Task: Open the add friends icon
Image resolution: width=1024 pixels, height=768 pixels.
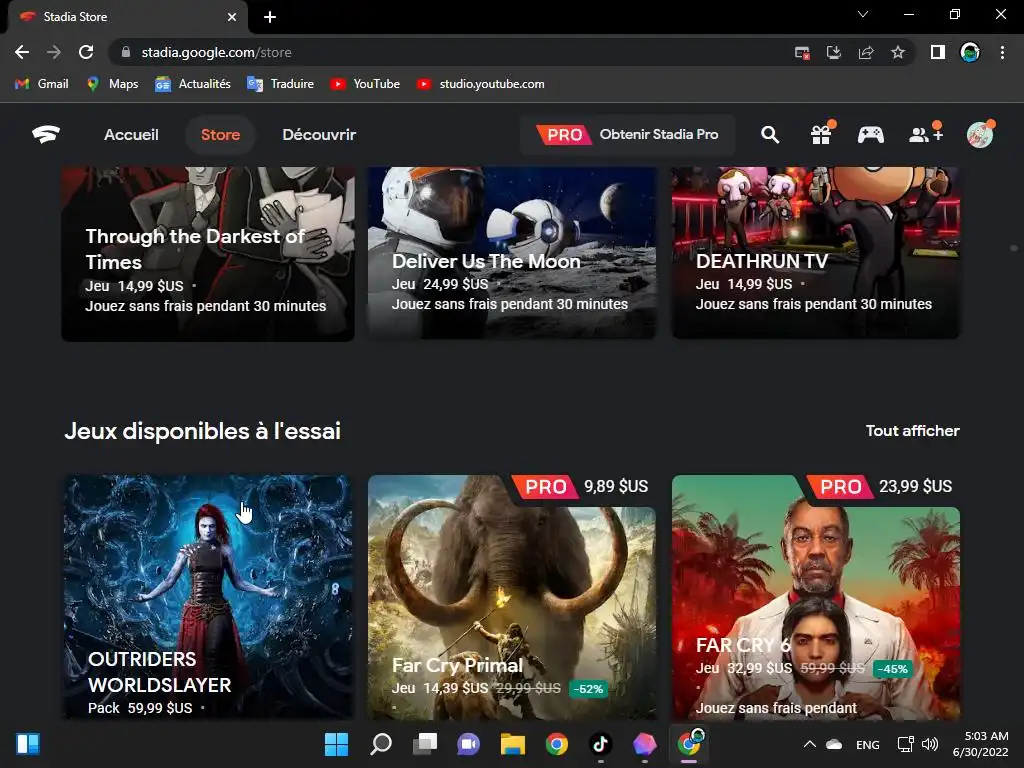Action: pos(925,135)
